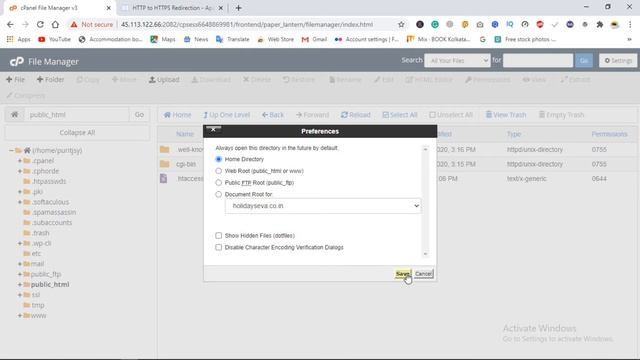Close the Preferences dialog with X
Image resolution: width=640 pixels, height=360 pixels.
(x=213, y=129)
